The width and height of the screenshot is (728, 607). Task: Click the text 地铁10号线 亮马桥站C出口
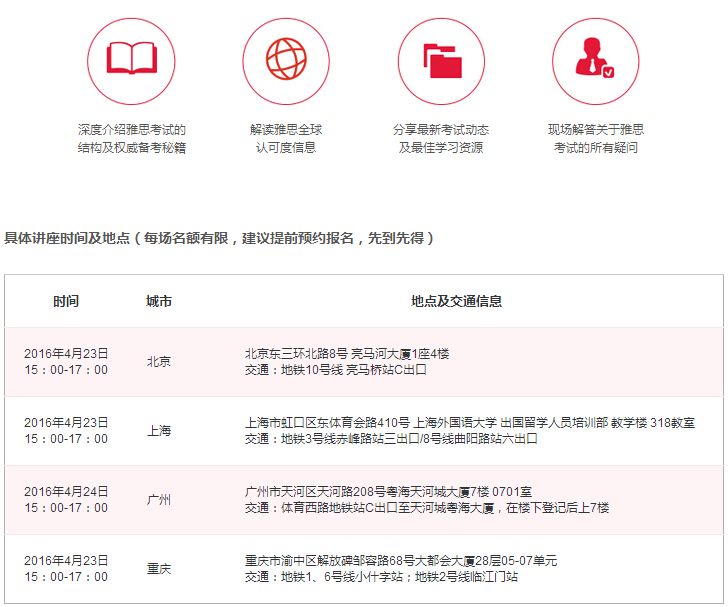click(354, 370)
